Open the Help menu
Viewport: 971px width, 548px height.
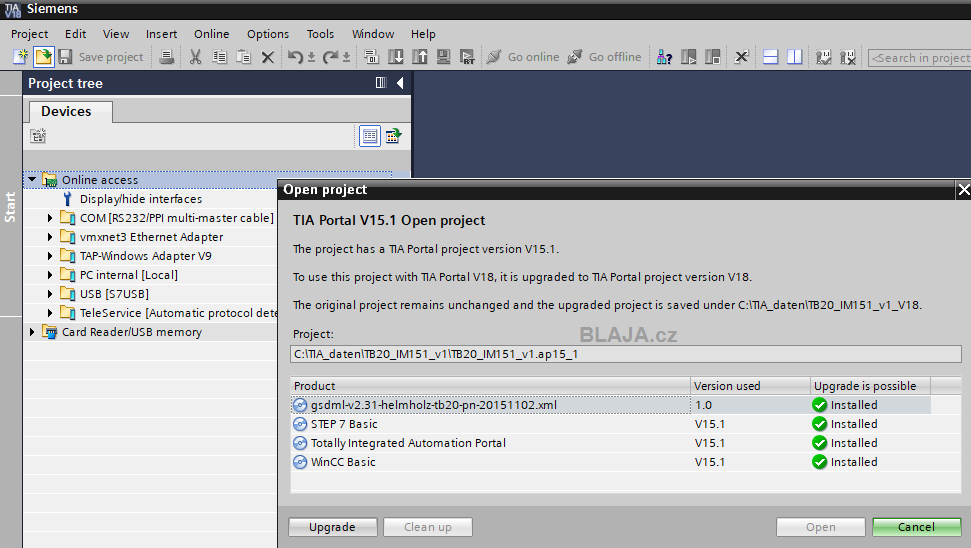tap(423, 34)
